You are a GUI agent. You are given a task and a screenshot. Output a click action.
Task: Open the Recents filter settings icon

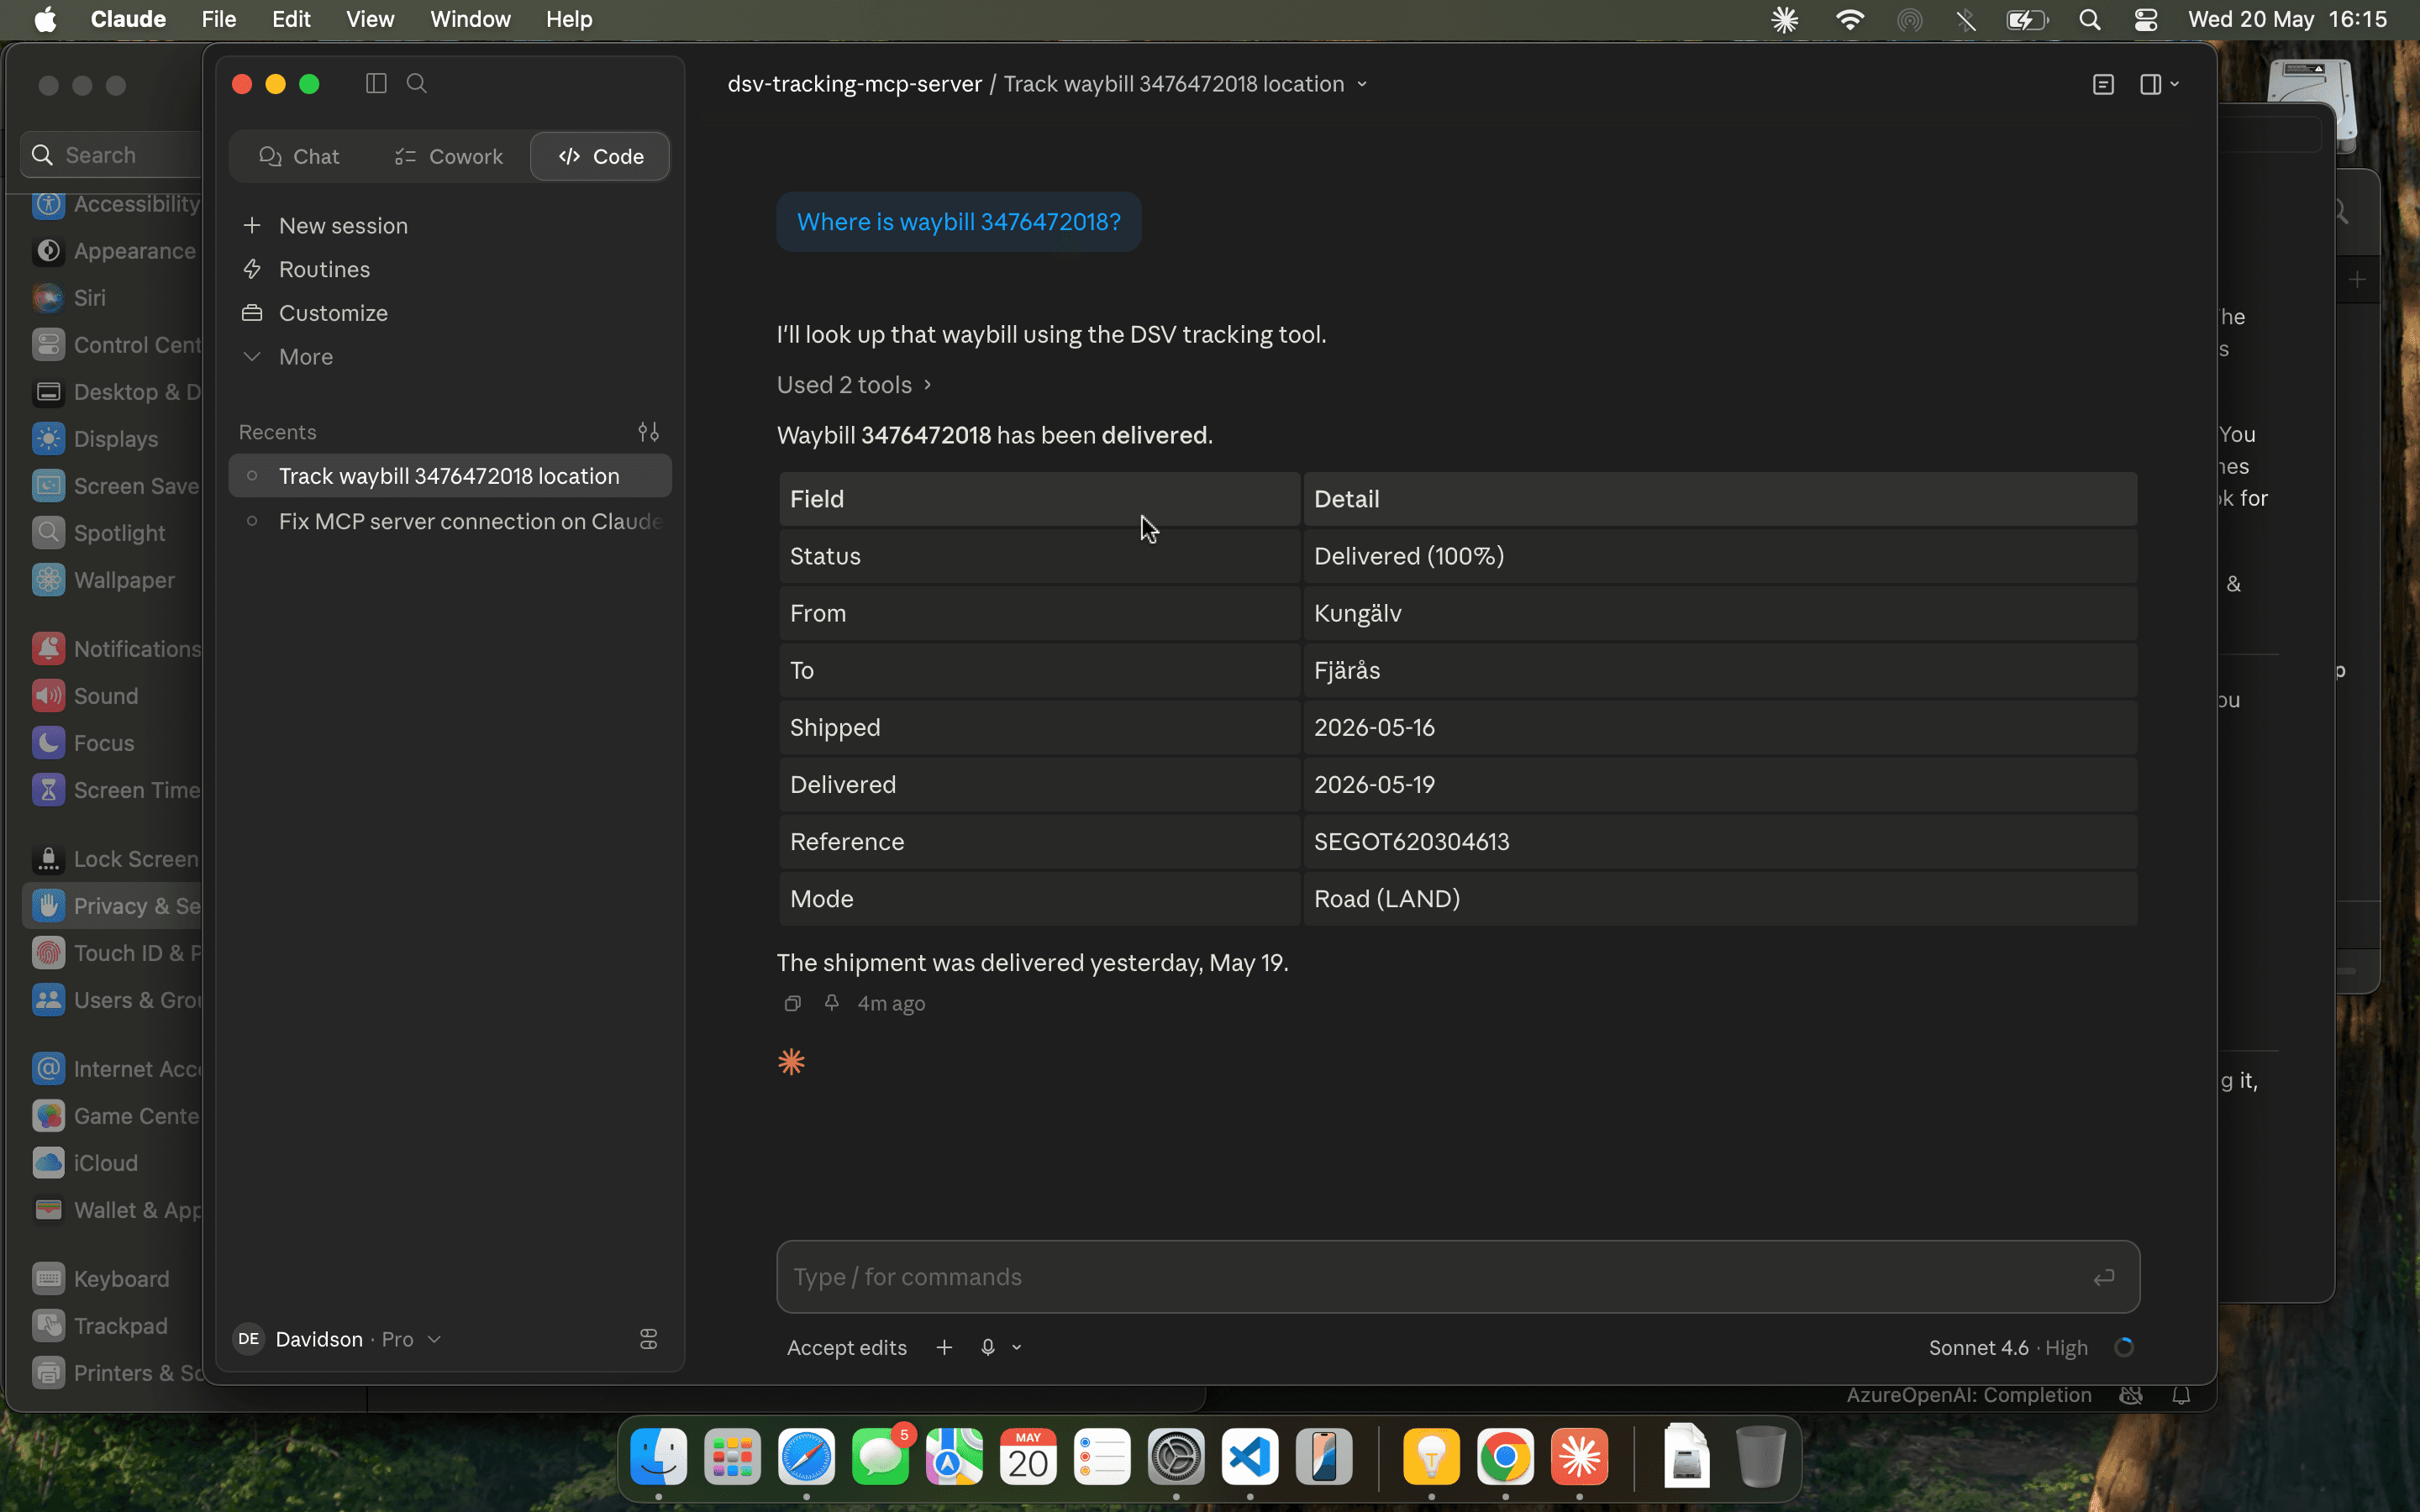[648, 432]
